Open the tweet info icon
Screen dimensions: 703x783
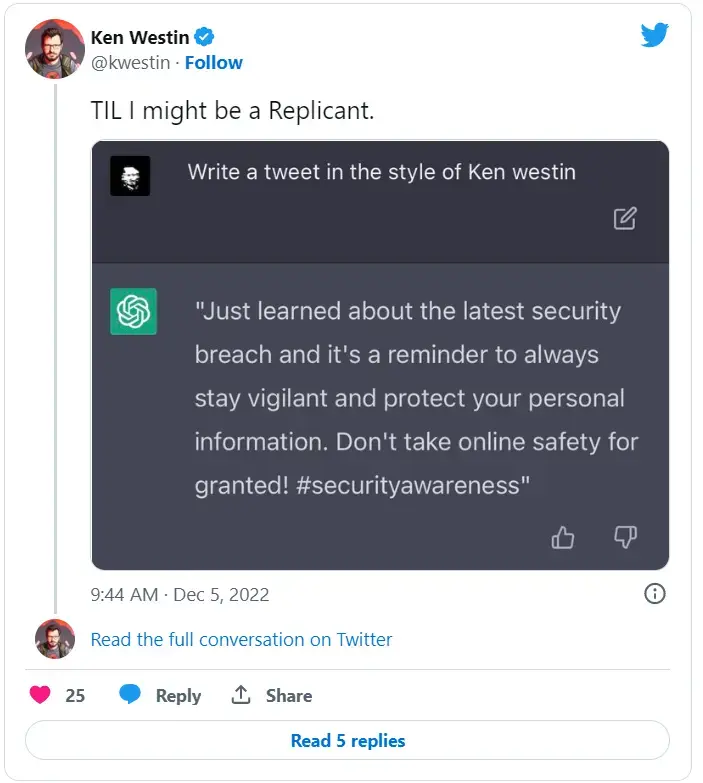654,594
